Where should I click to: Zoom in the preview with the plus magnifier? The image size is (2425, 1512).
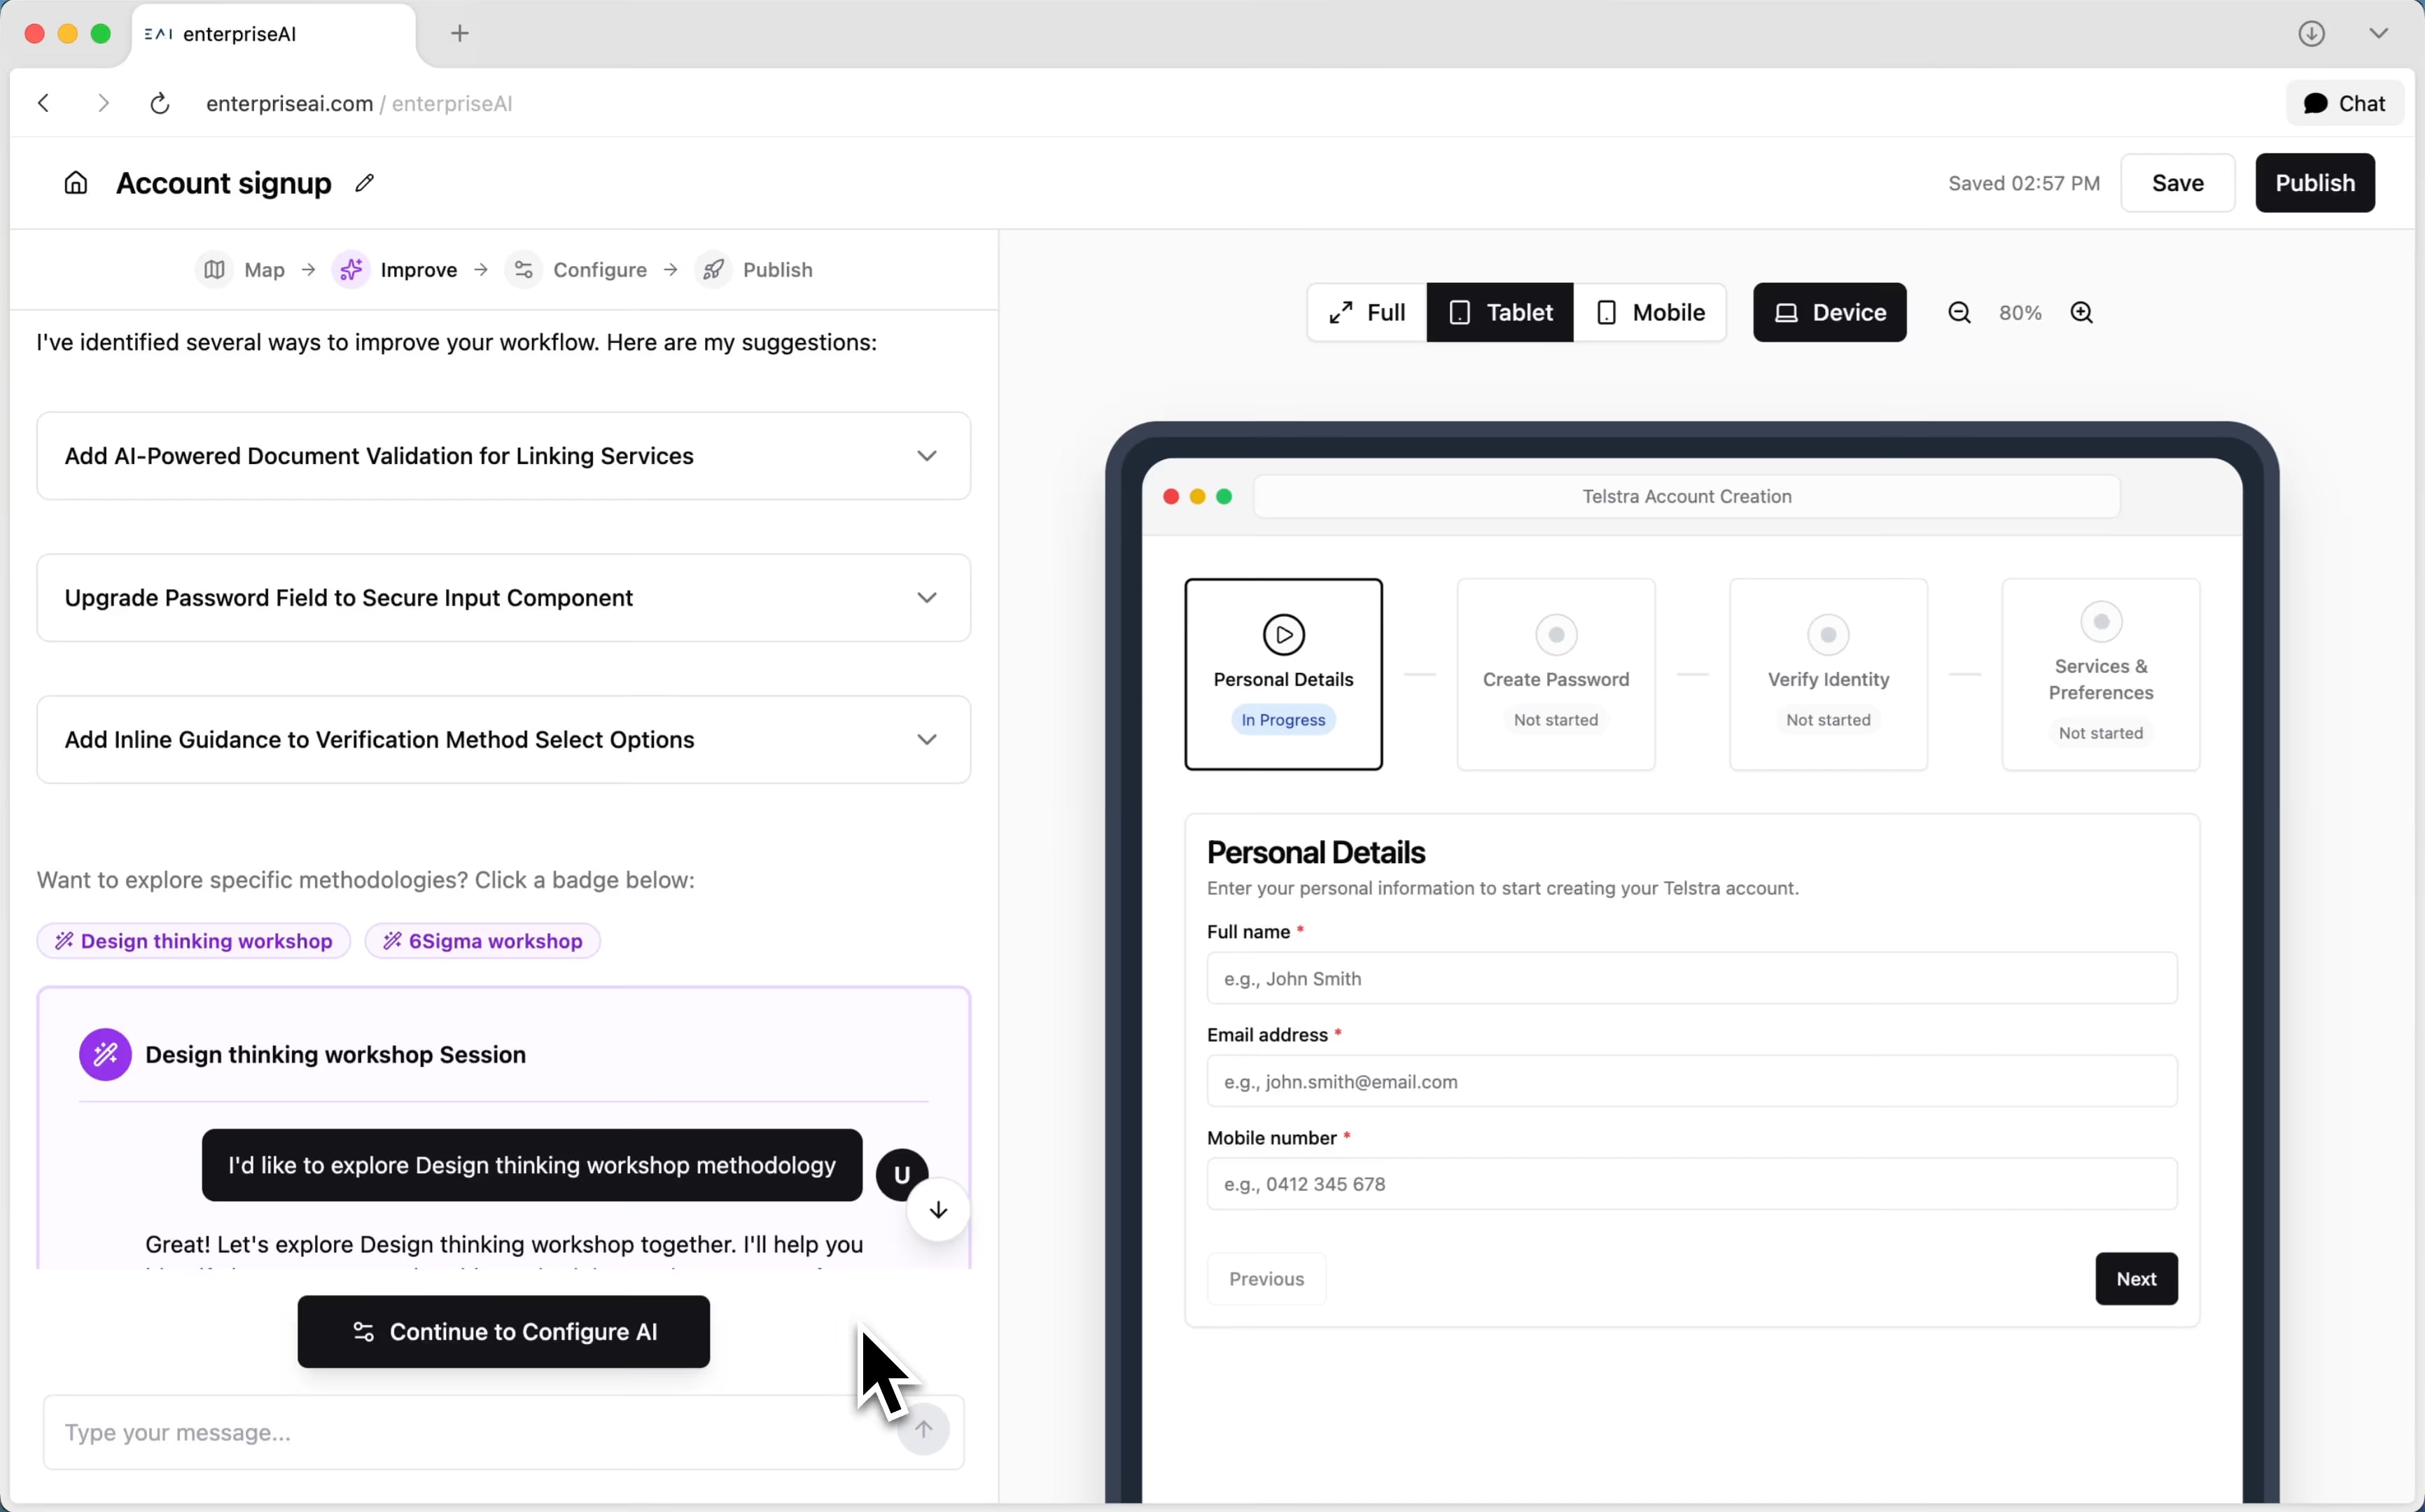point(2082,313)
